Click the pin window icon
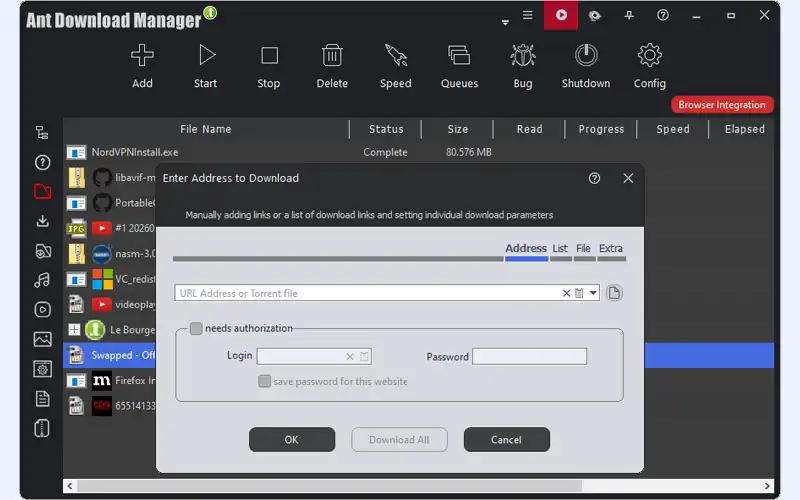Viewport: 800px width, 500px height. coord(629,15)
